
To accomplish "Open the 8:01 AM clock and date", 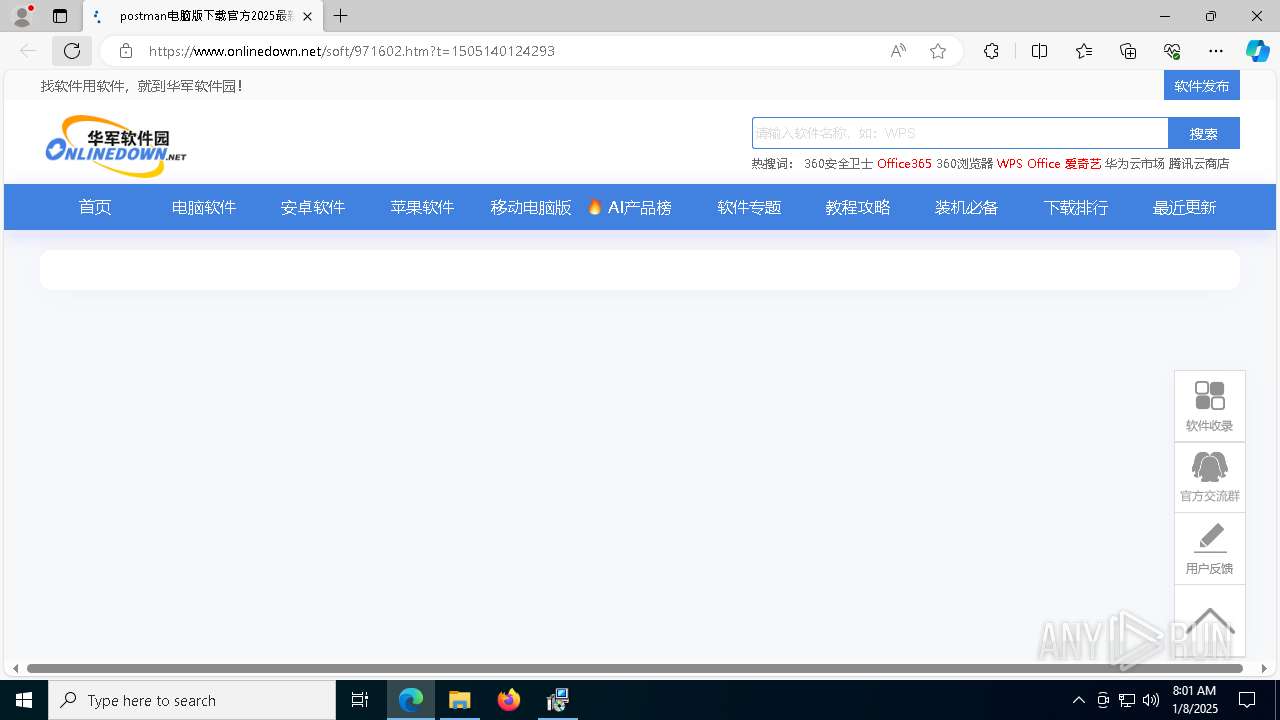I will point(1194,700).
